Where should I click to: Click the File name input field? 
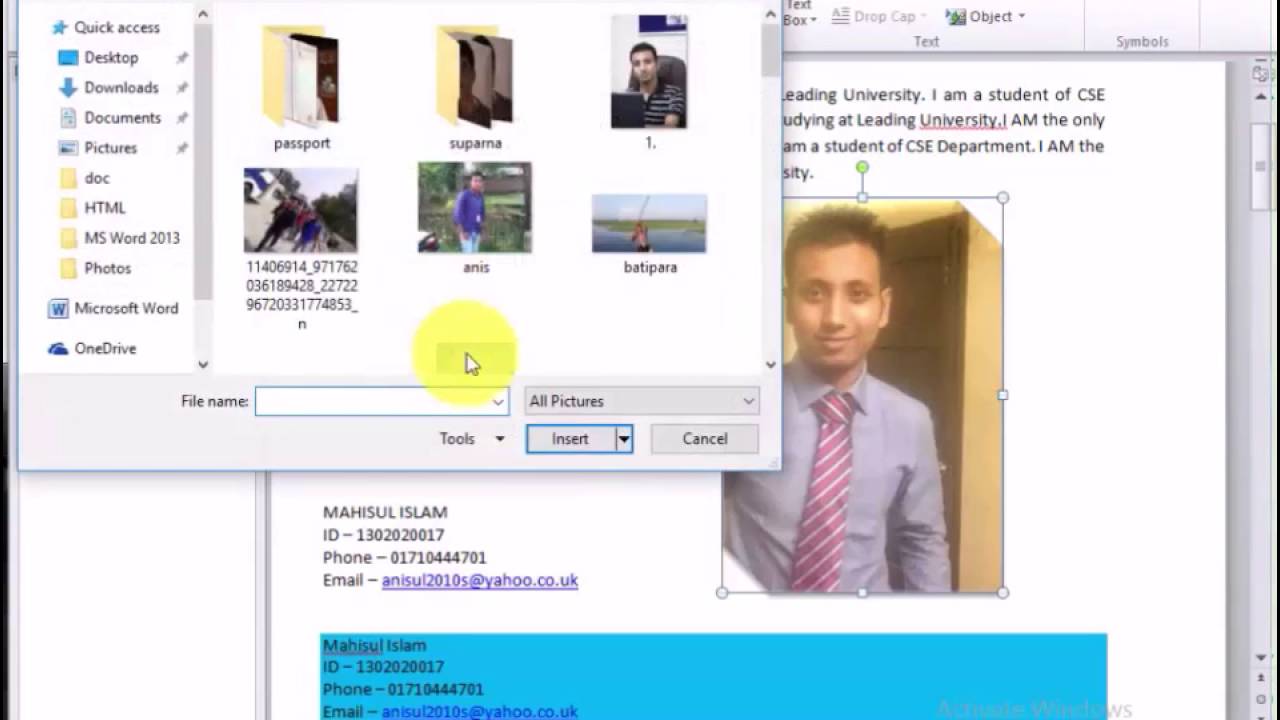click(x=381, y=401)
